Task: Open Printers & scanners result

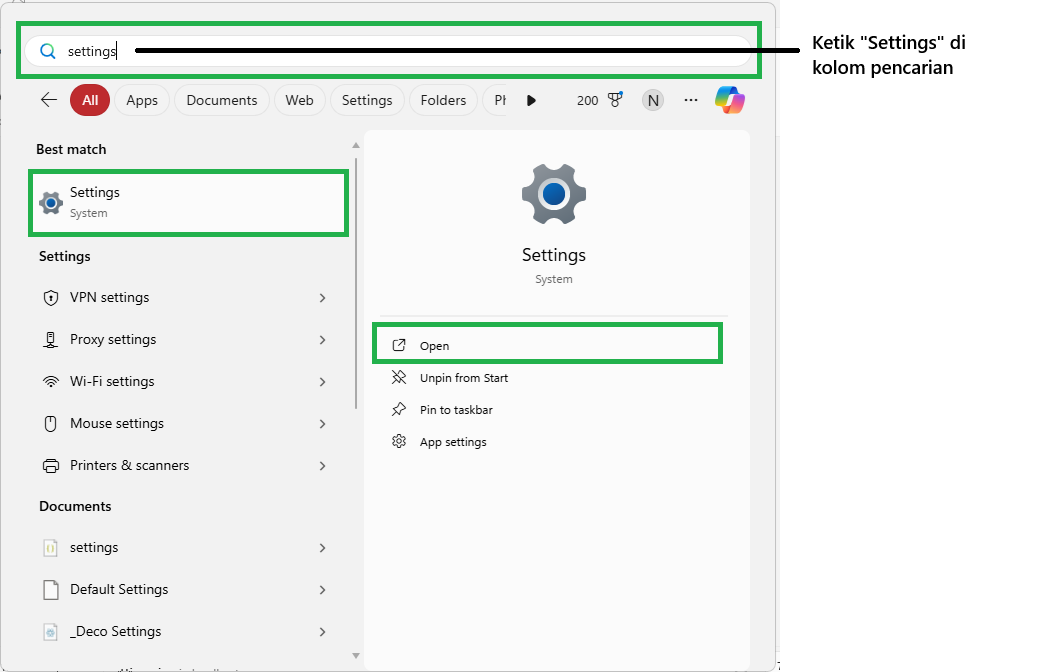Action: (186, 466)
